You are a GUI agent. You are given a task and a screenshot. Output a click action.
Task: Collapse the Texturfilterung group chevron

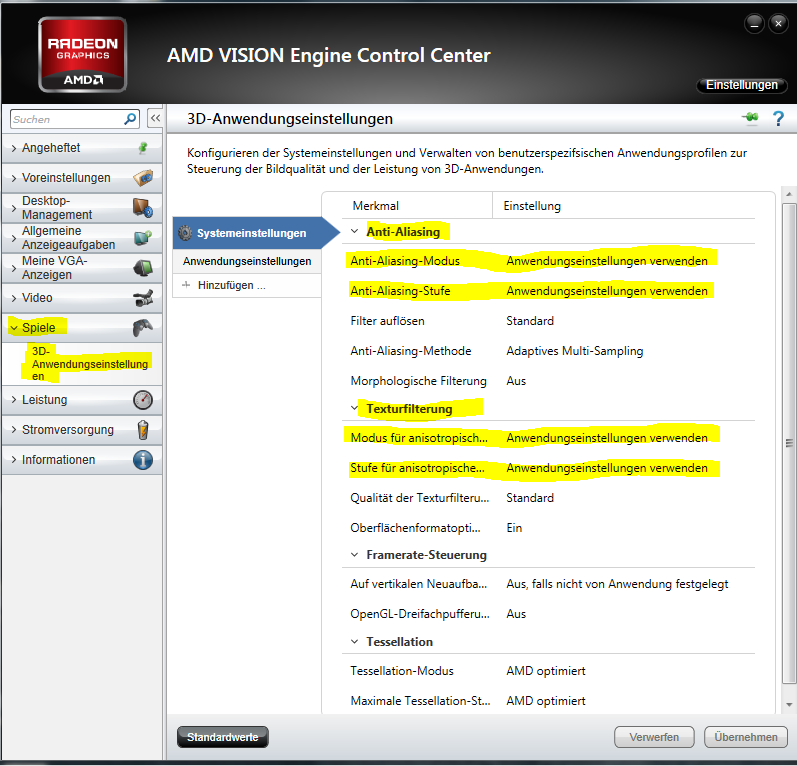(354, 408)
